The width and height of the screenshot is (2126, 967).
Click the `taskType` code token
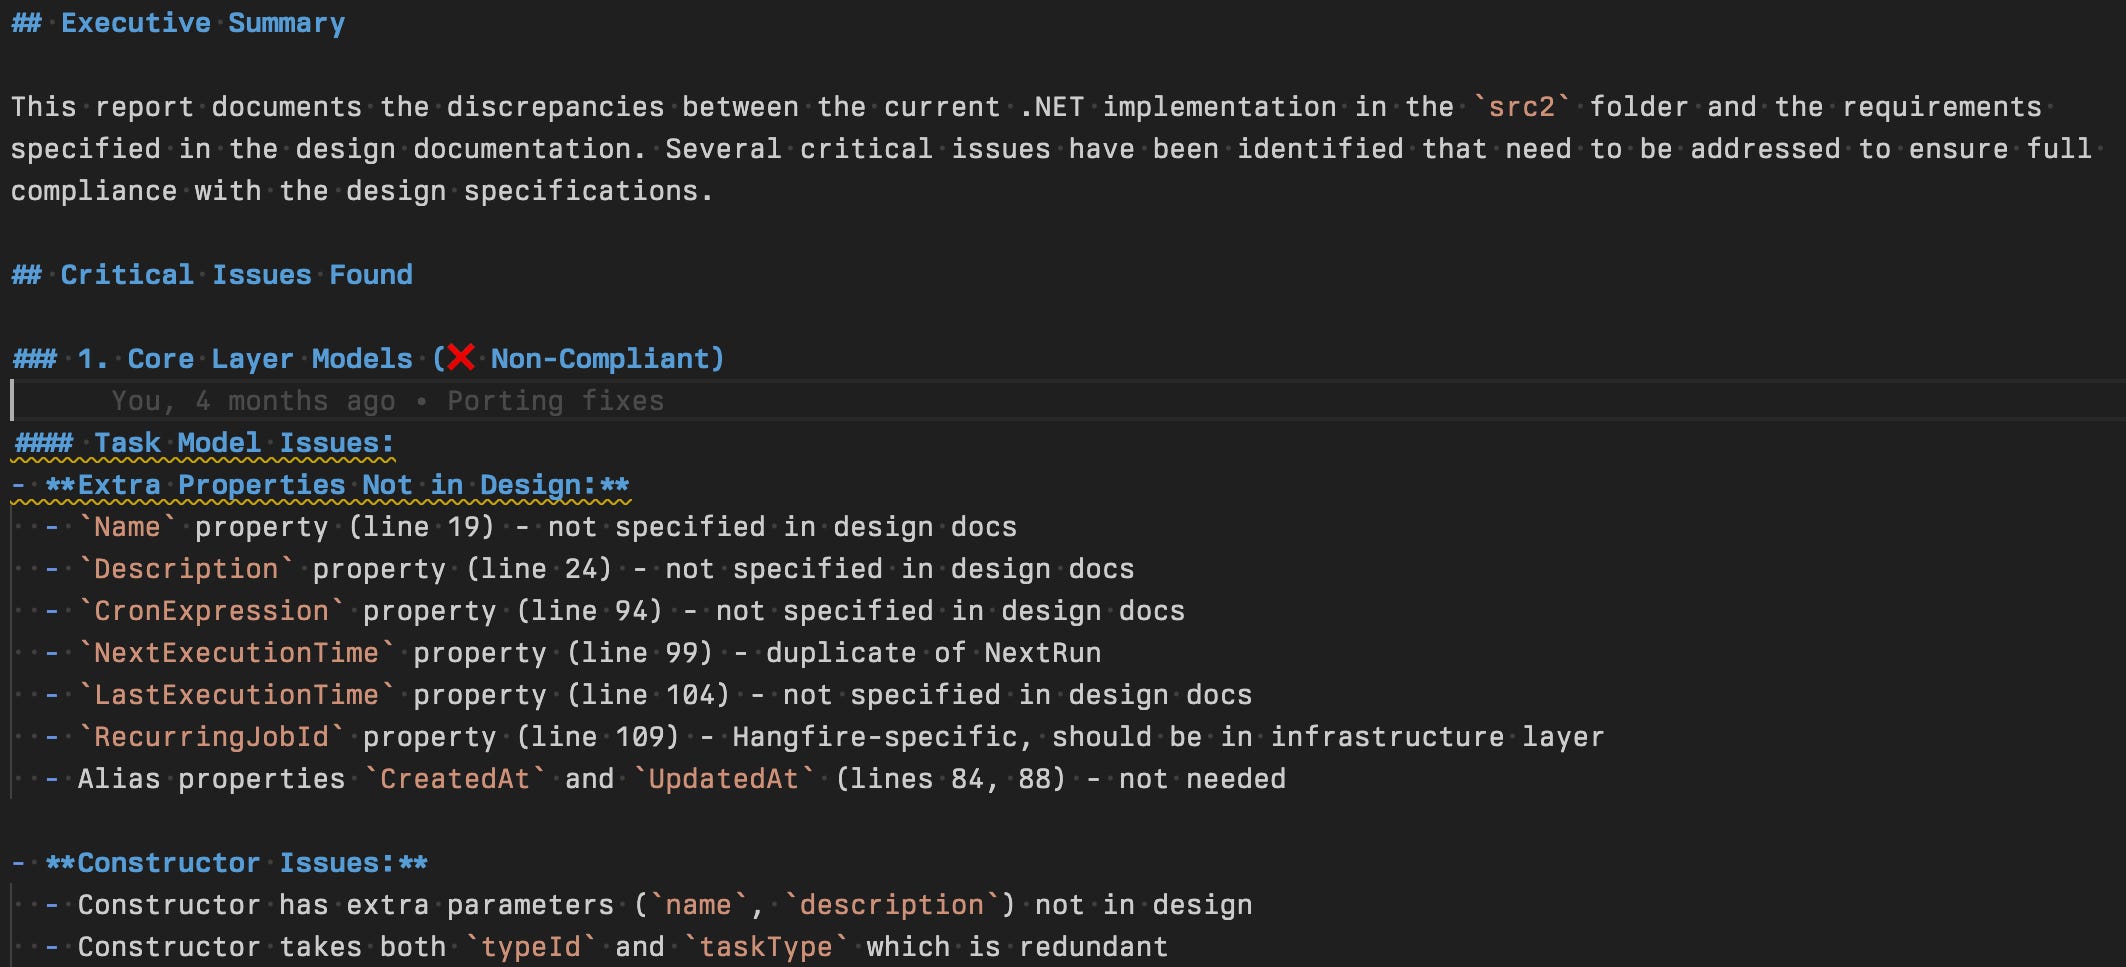766,947
